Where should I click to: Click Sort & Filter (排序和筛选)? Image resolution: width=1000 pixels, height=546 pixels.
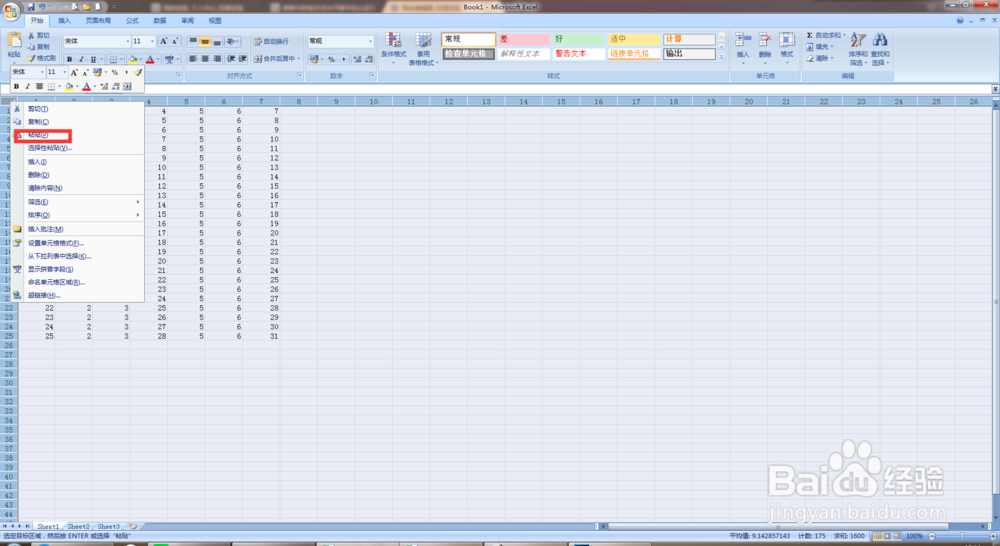858,48
